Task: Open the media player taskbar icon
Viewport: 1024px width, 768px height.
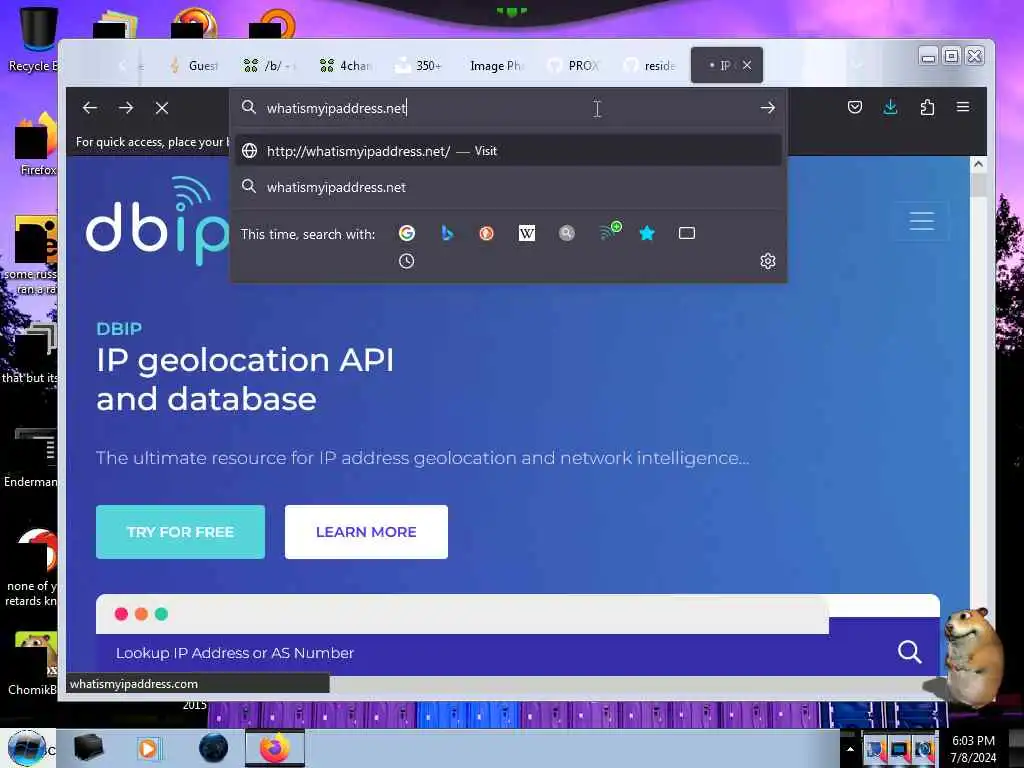Action: pyautogui.click(x=148, y=748)
